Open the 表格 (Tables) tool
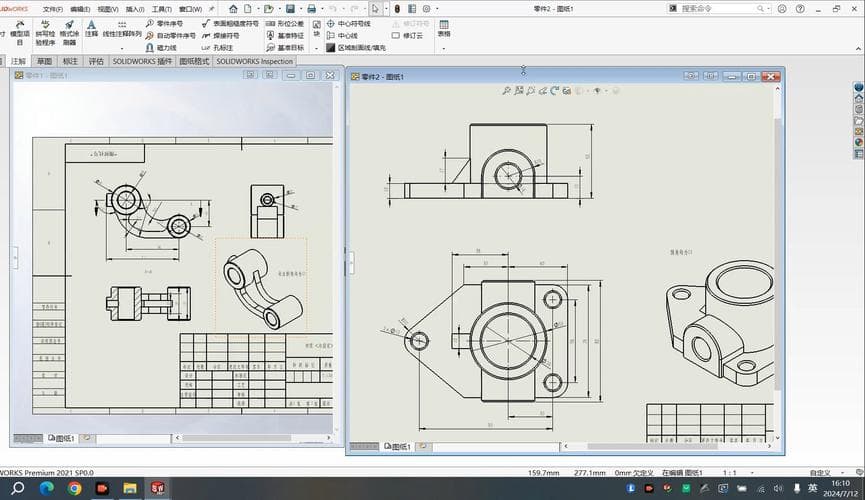The image size is (865, 500). tap(444, 29)
